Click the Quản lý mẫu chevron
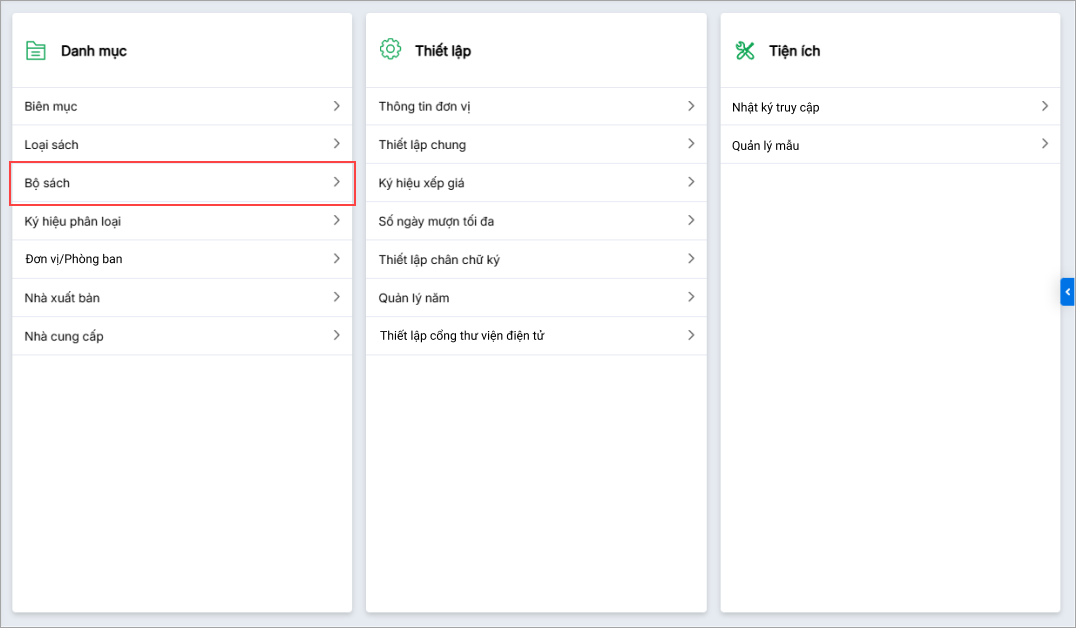Image resolution: width=1076 pixels, height=628 pixels. click(x=1045, y=144)
